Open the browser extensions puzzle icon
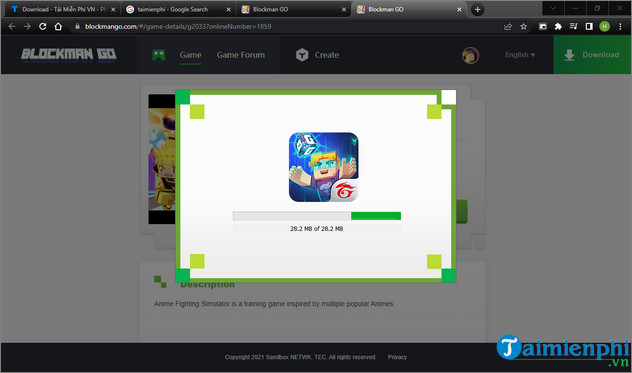The width and height of the screenshot is (632, 373). 558,27
